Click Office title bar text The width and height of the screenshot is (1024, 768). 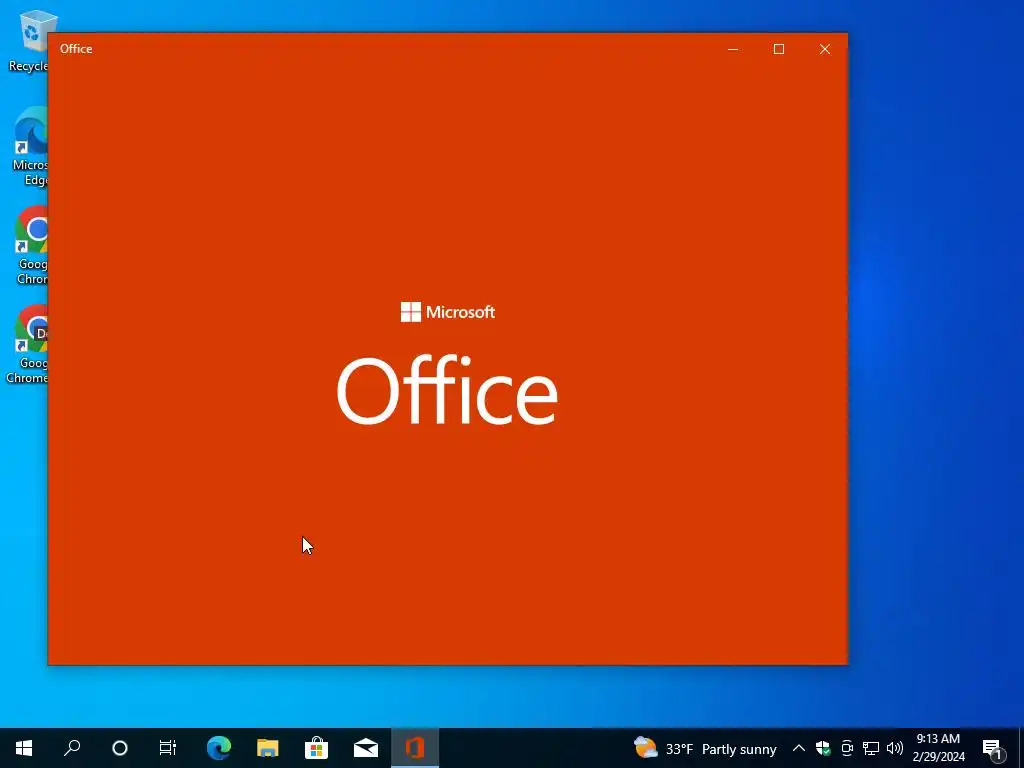point(76,49)
